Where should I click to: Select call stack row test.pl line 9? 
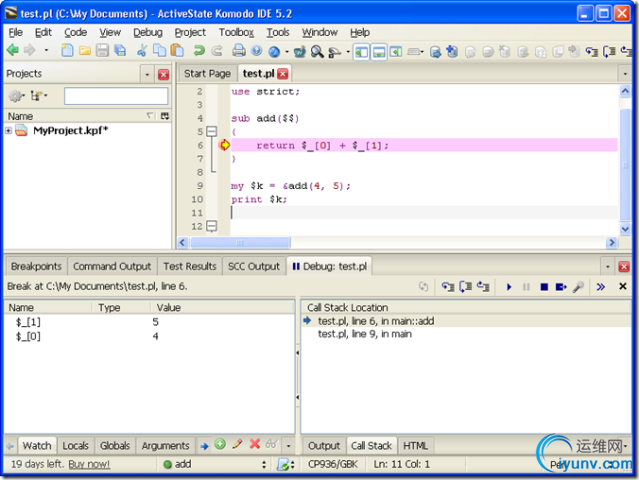point(466,334)
